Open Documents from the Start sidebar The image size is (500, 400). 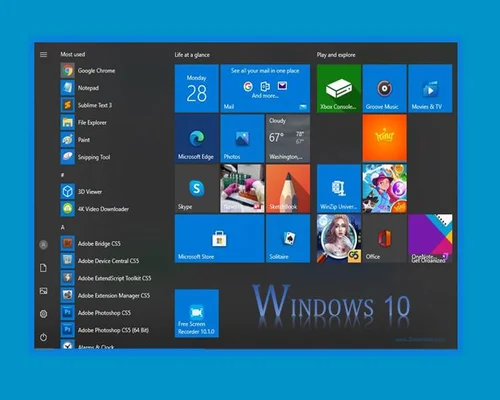tap(43, 268)
